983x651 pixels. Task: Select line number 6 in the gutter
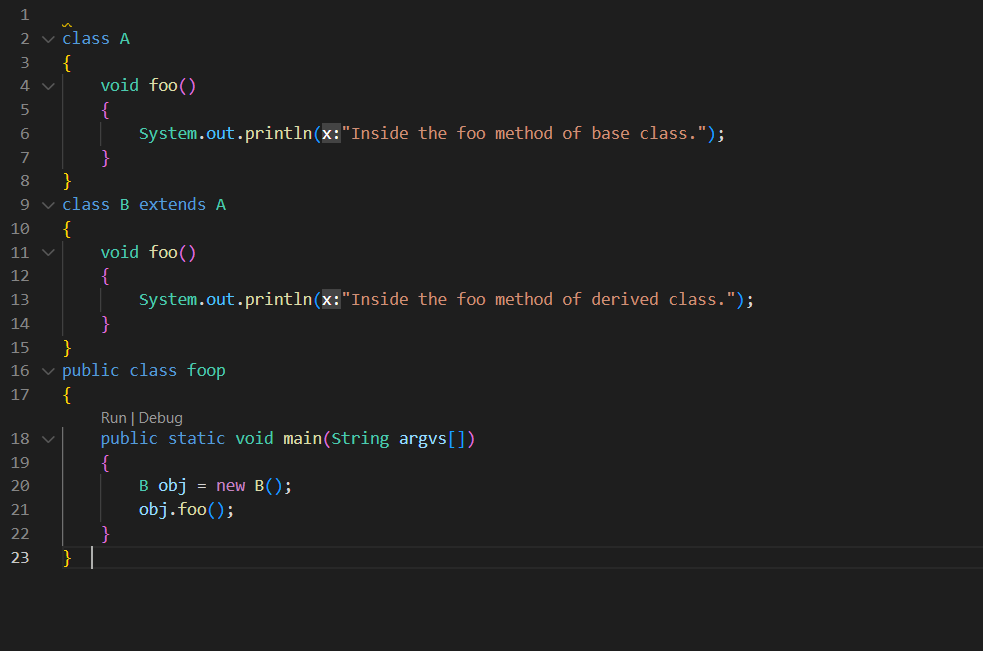(24, 132)
